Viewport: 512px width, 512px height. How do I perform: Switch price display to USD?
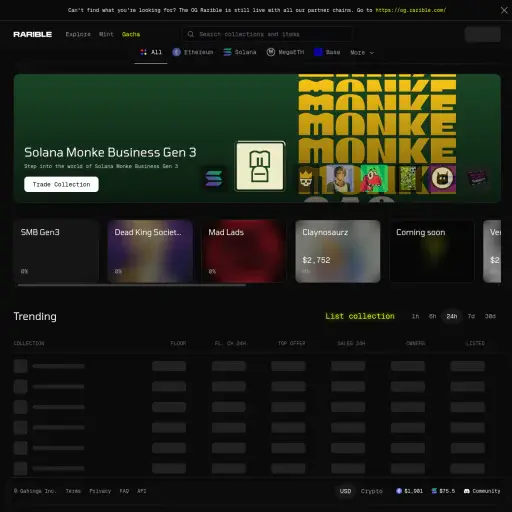tap(345, 491)
